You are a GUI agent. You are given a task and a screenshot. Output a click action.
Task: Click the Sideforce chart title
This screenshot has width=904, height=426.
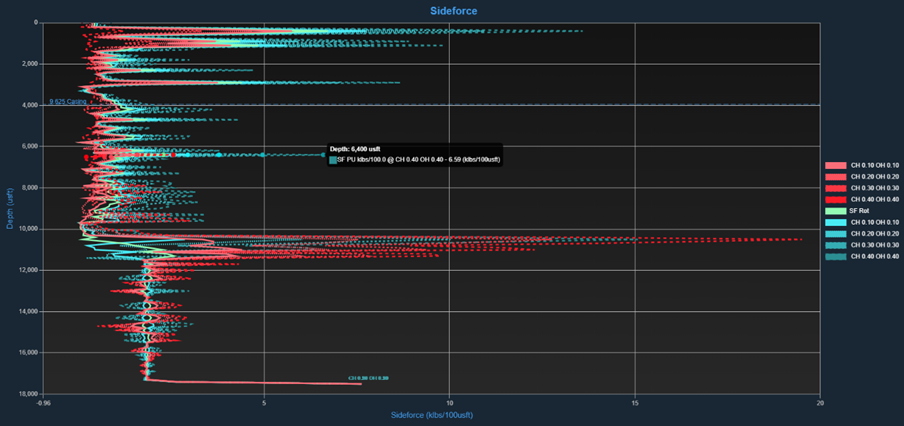click(x=453, y=10)
